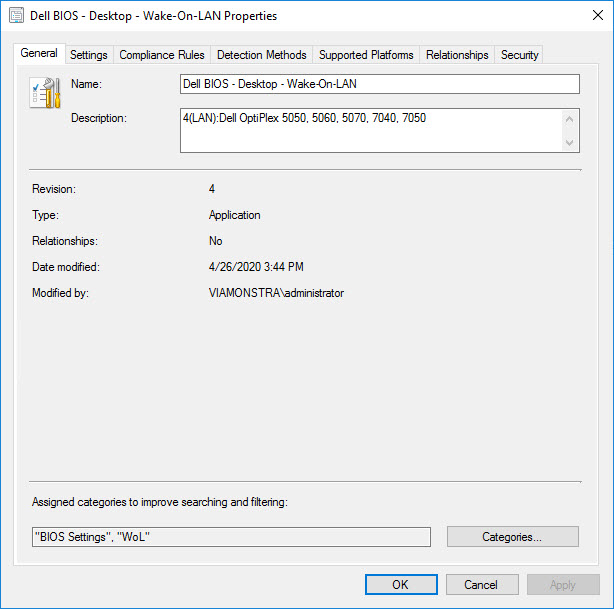Screen dimensions: 614x609
Task: Click inside the Description text box
Action: coord(370,131)
